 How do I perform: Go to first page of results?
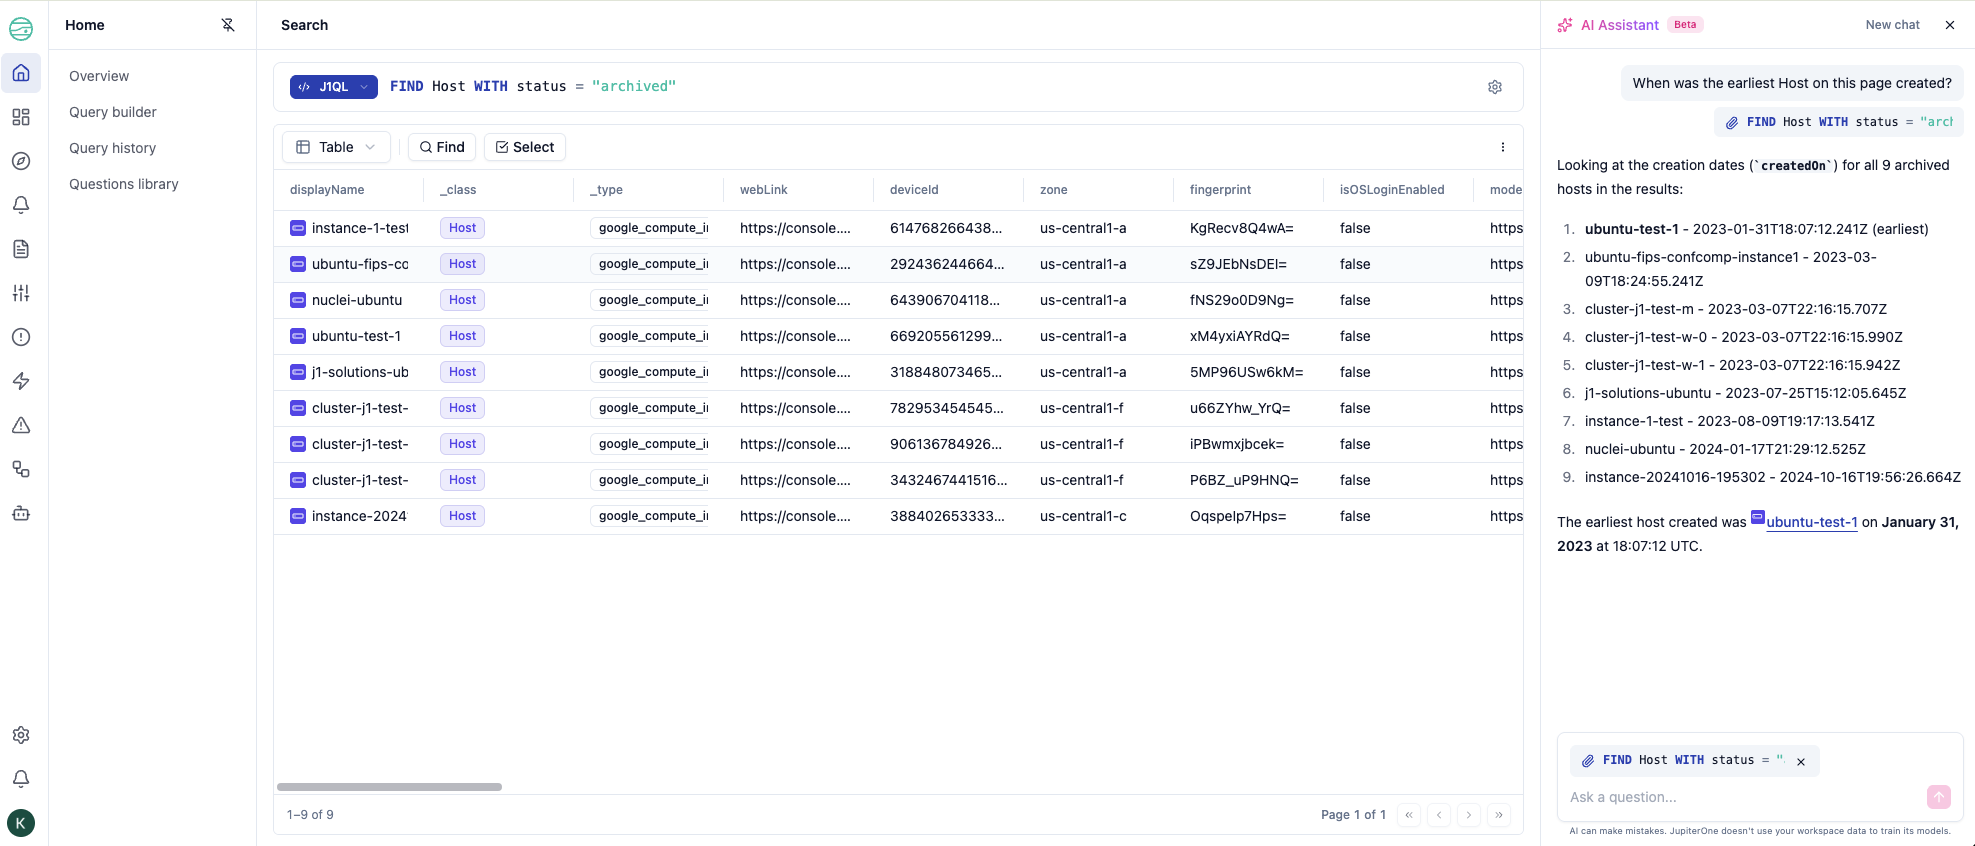point(1409,815)
